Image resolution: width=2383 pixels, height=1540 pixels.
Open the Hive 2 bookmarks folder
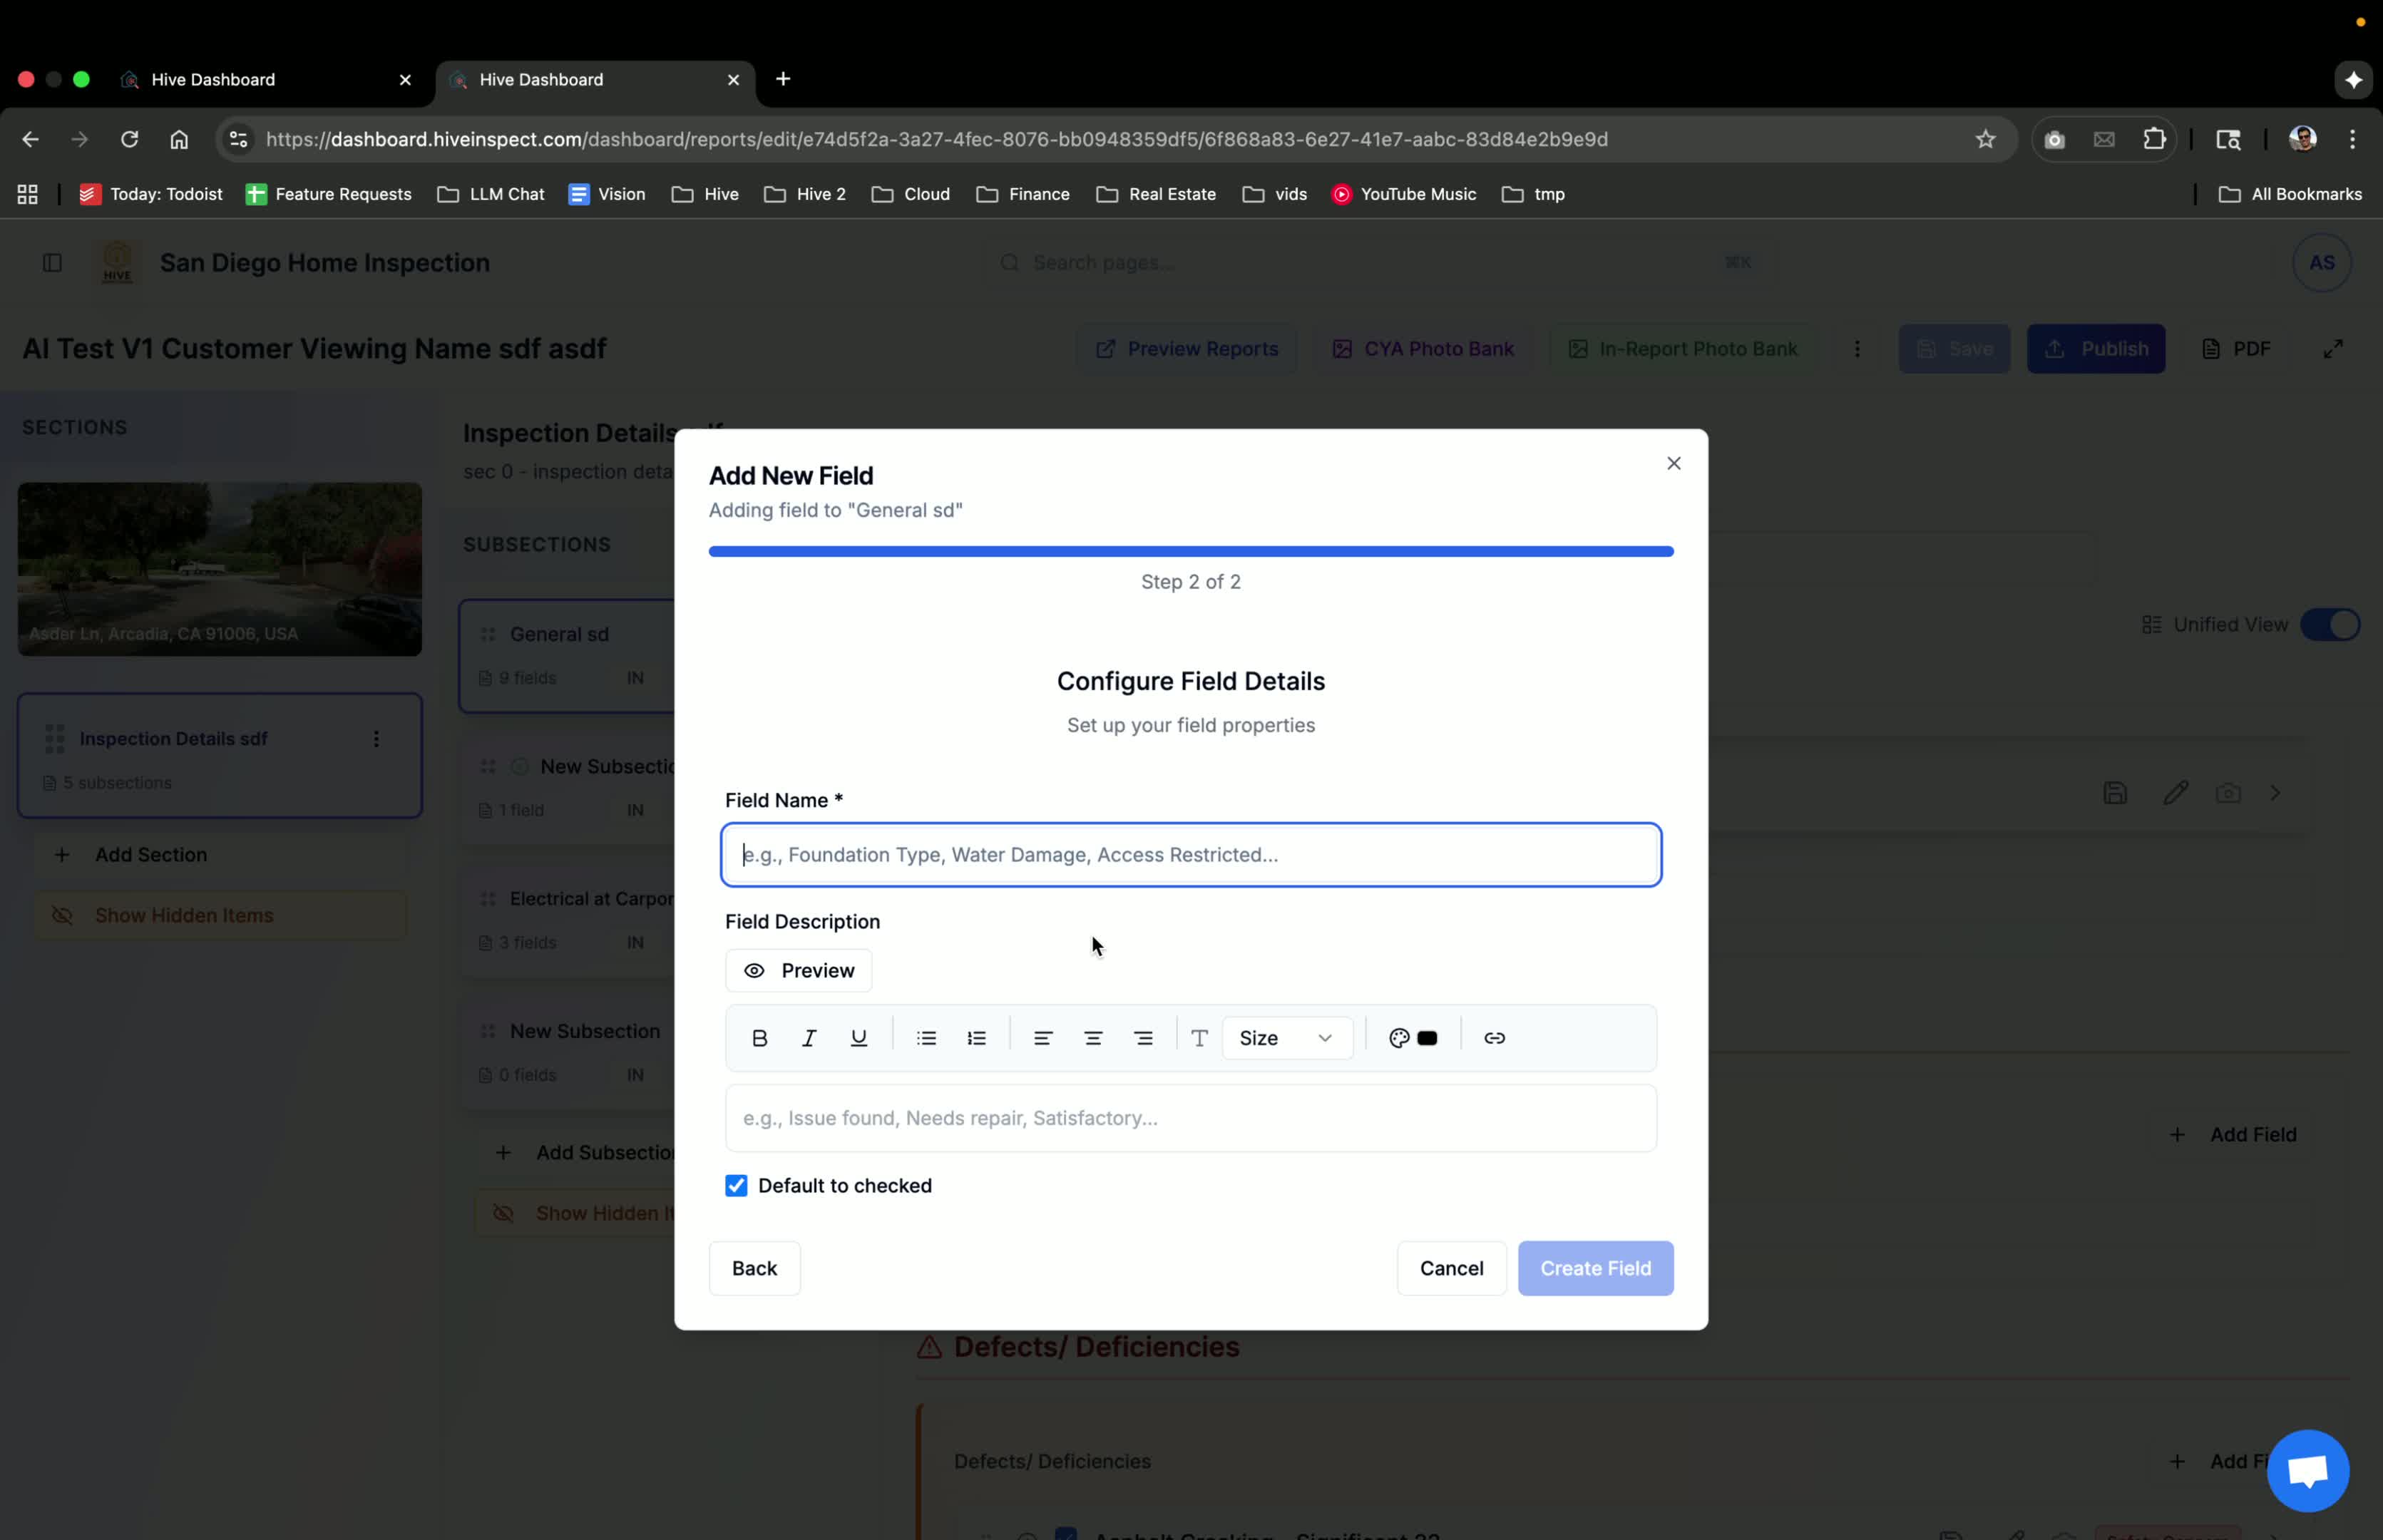pyautogui.click(x=804, y=194)
